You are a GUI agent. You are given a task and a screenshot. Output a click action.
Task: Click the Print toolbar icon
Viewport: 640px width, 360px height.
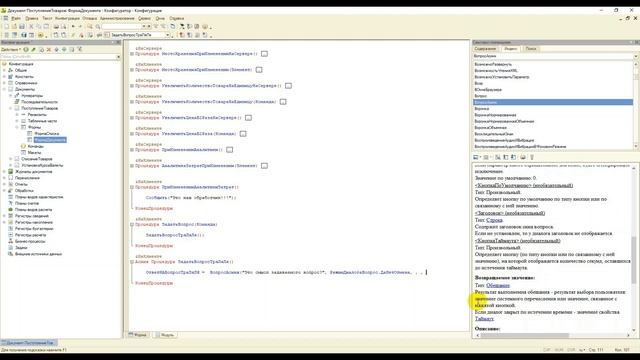[x=56, y=27]
